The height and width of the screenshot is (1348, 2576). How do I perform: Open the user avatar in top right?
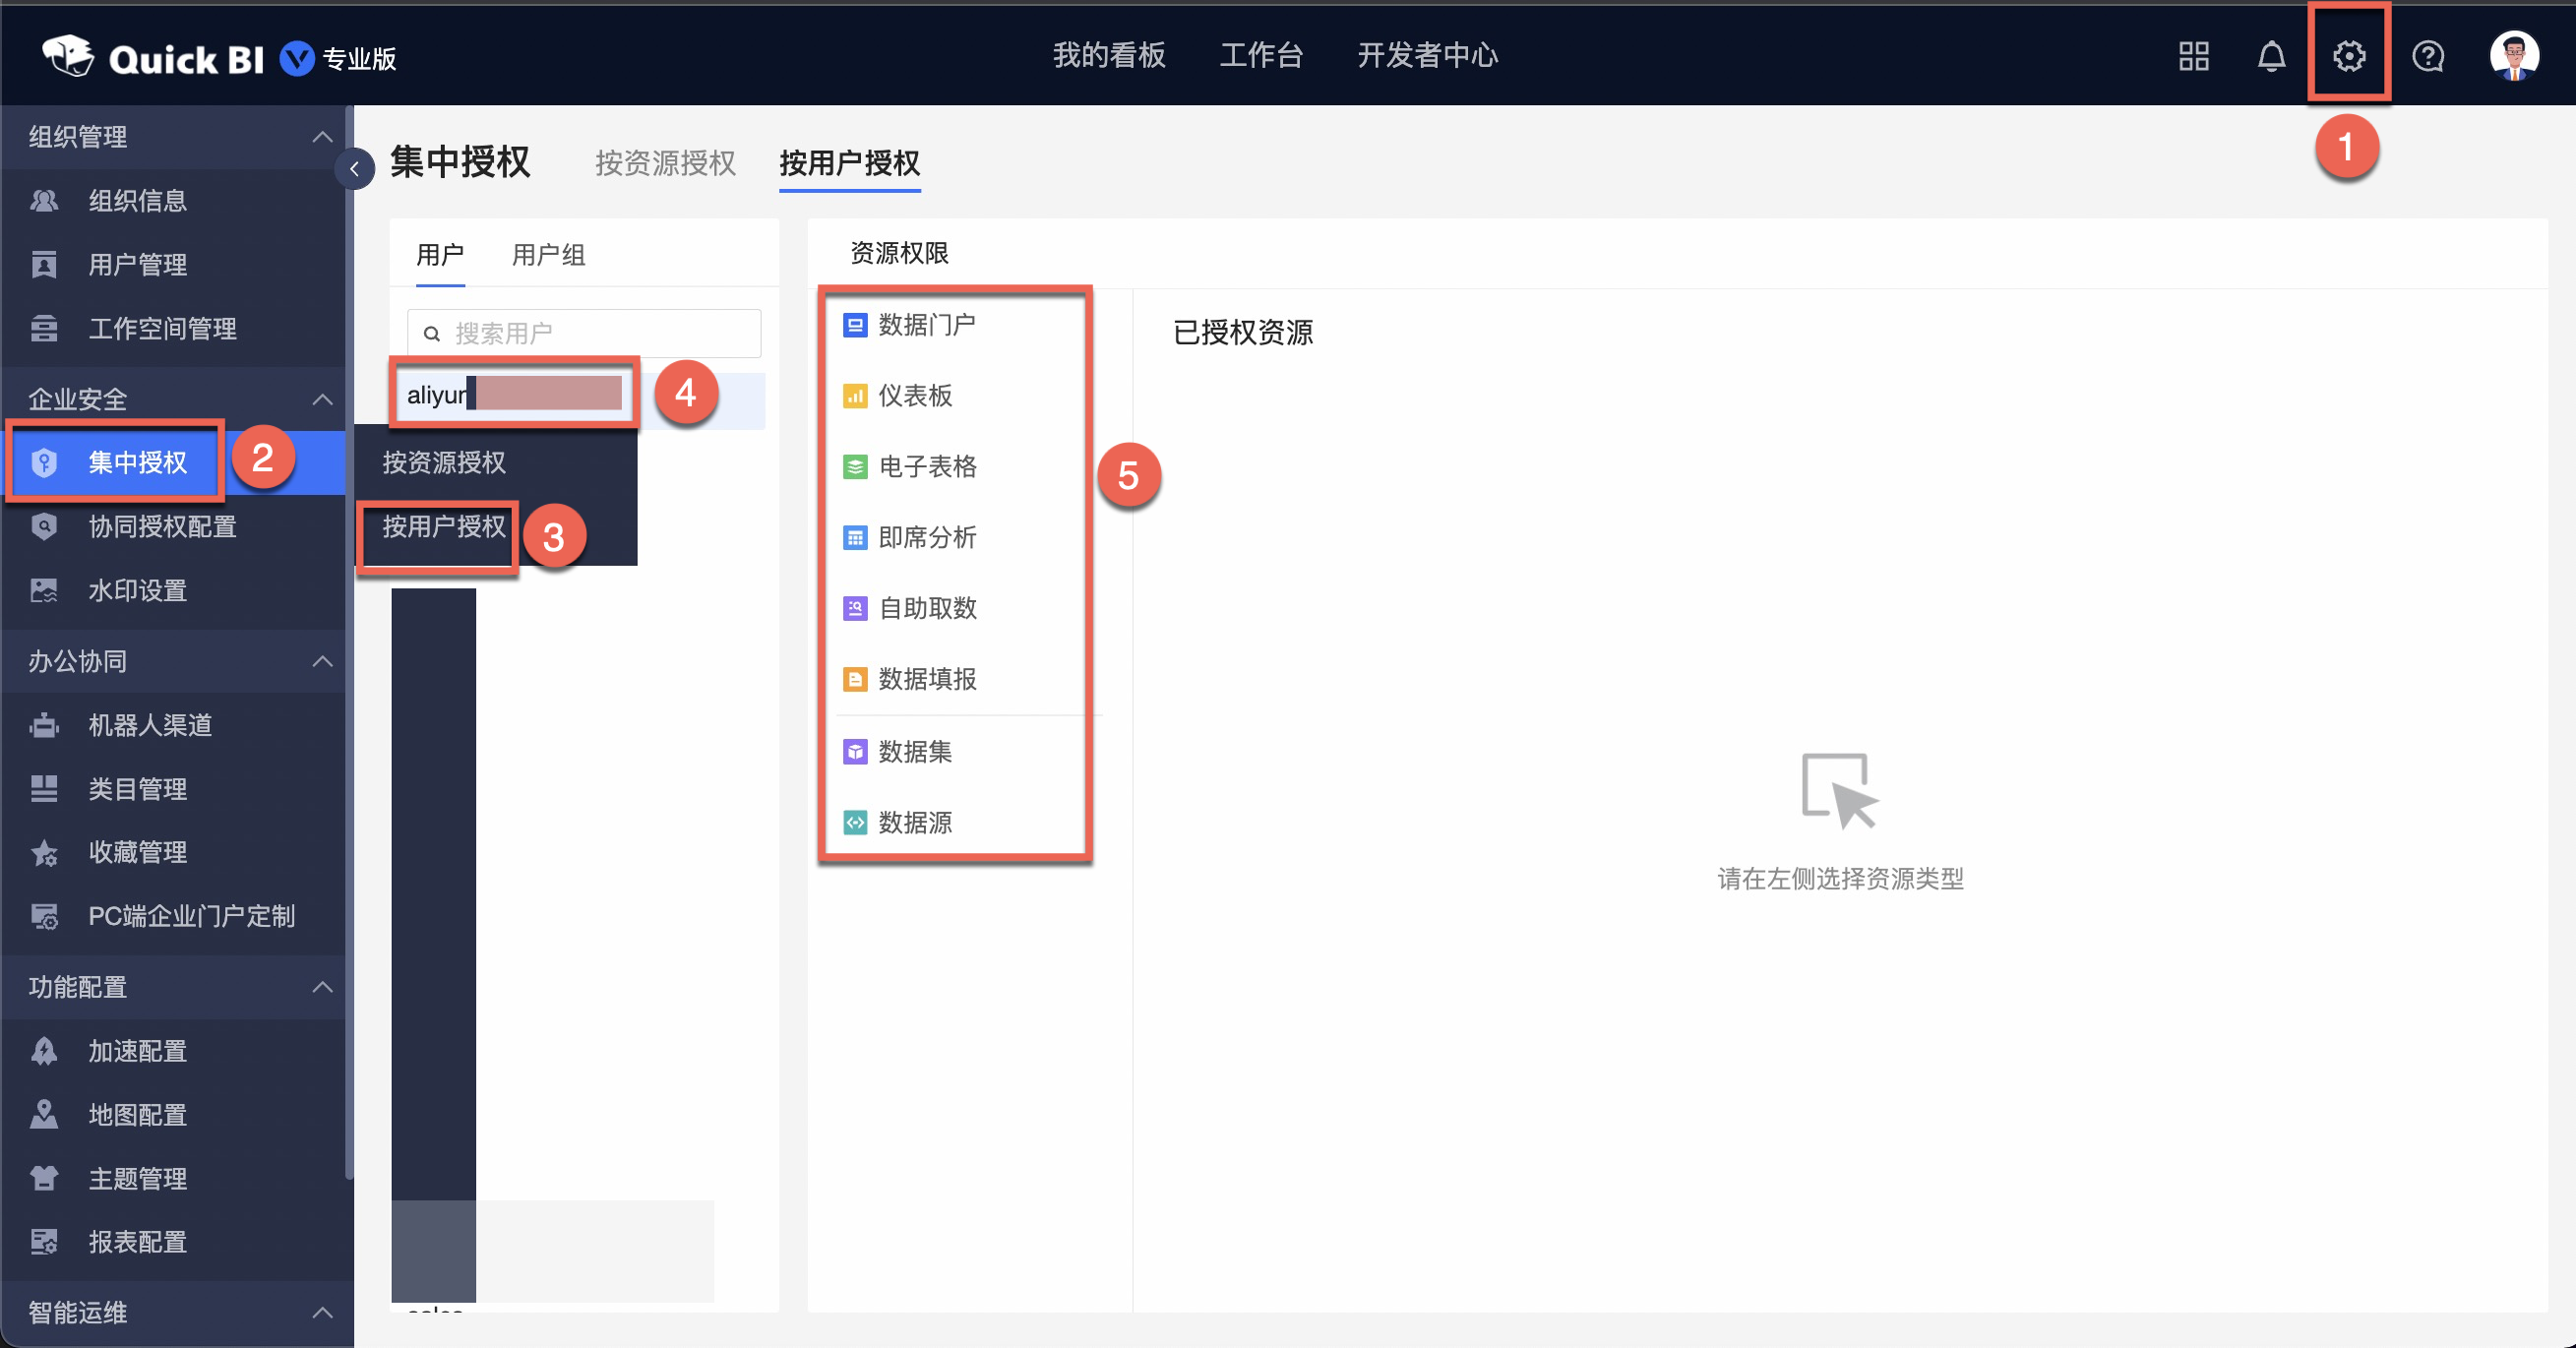tap(2515, 56)
